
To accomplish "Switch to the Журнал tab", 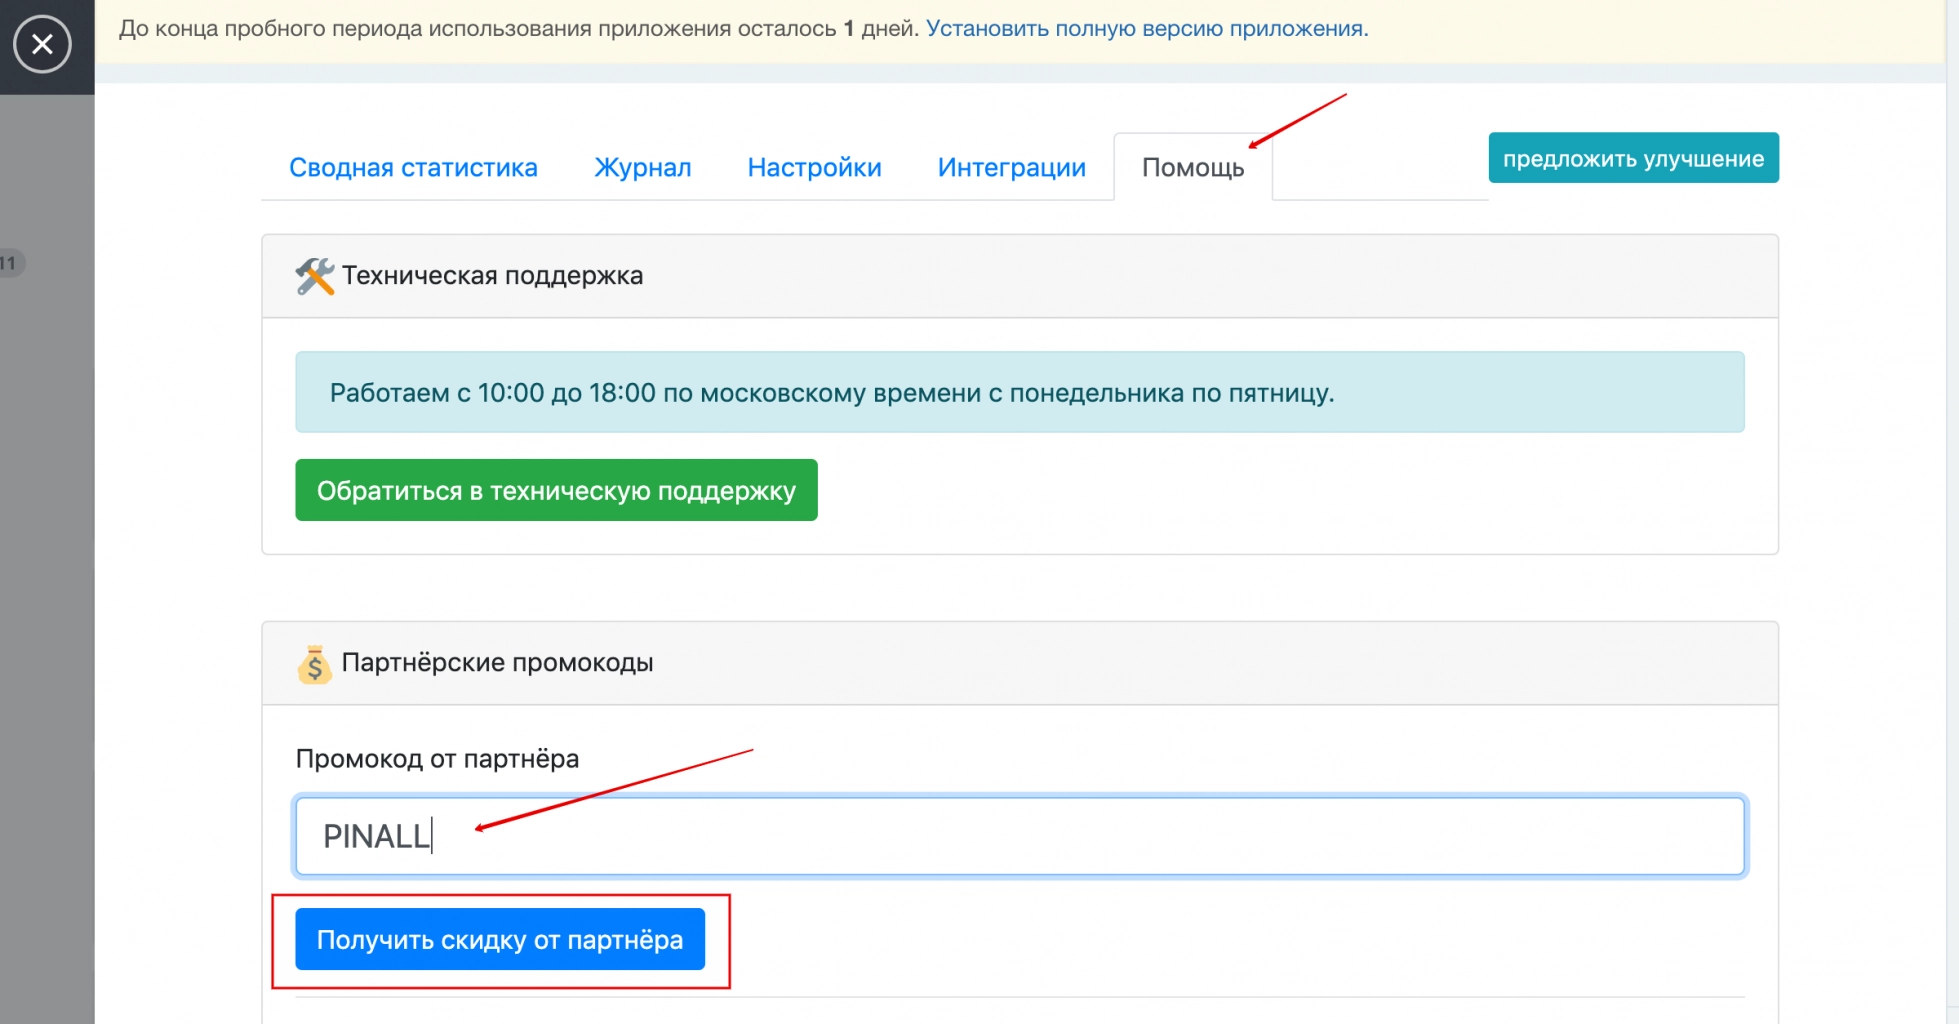I will point(642,167).
